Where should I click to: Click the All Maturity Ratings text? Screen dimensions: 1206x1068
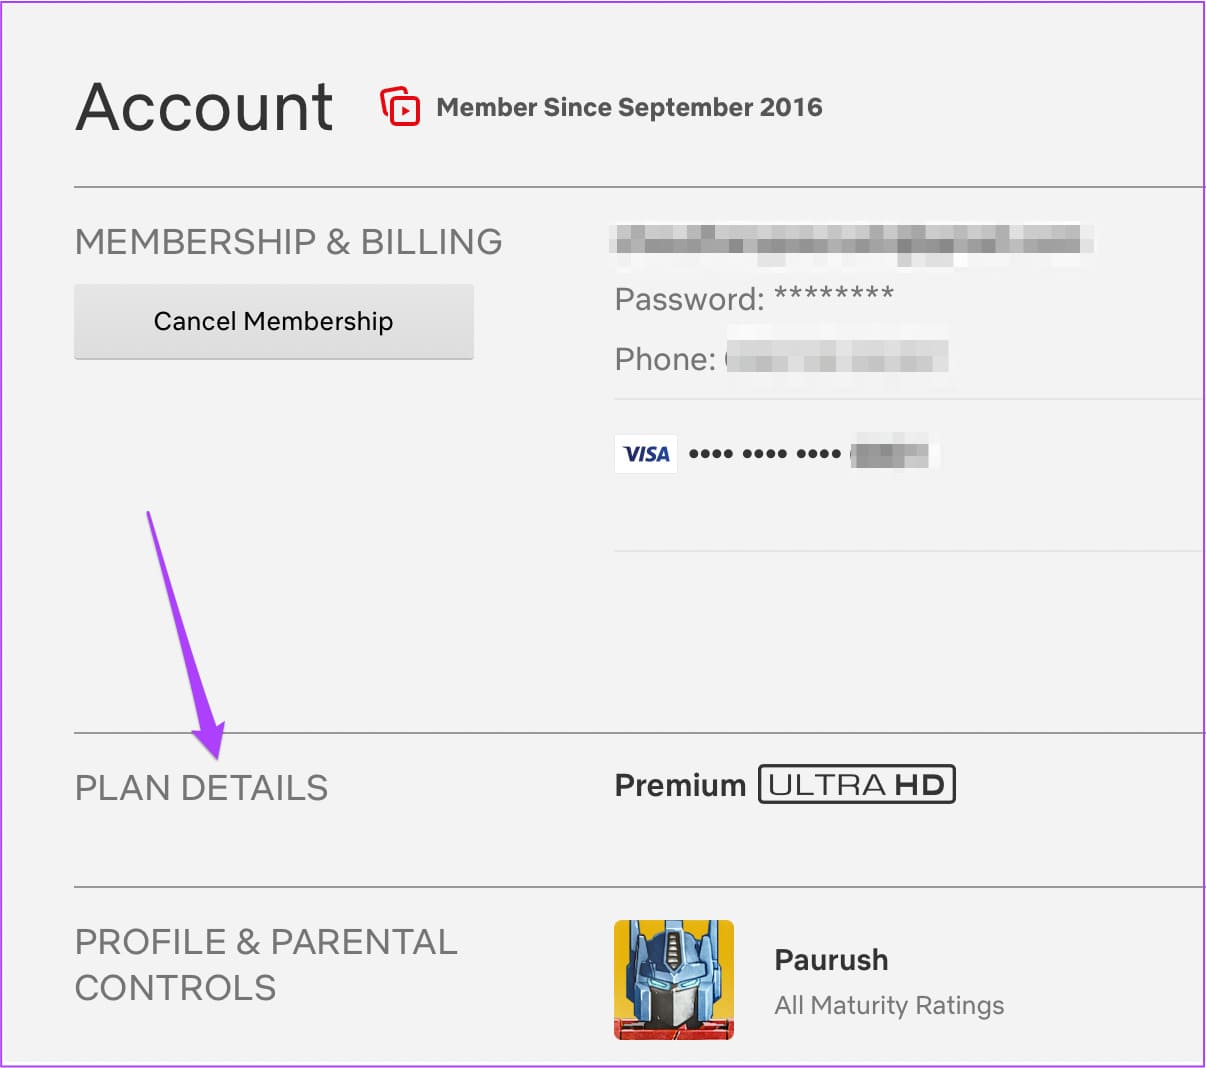889,1005
